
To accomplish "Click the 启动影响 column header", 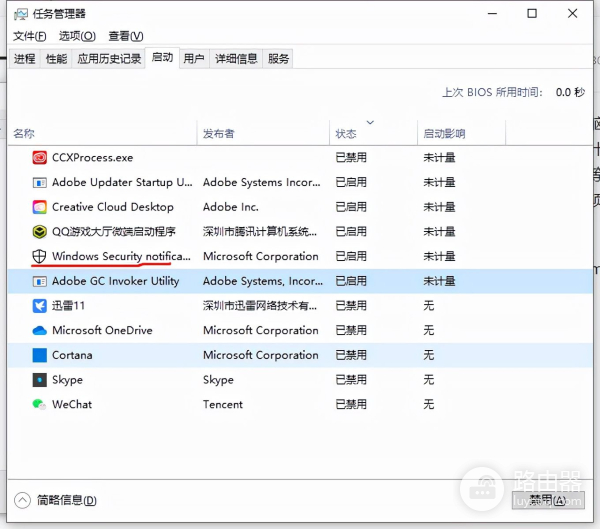I will 444,134.
